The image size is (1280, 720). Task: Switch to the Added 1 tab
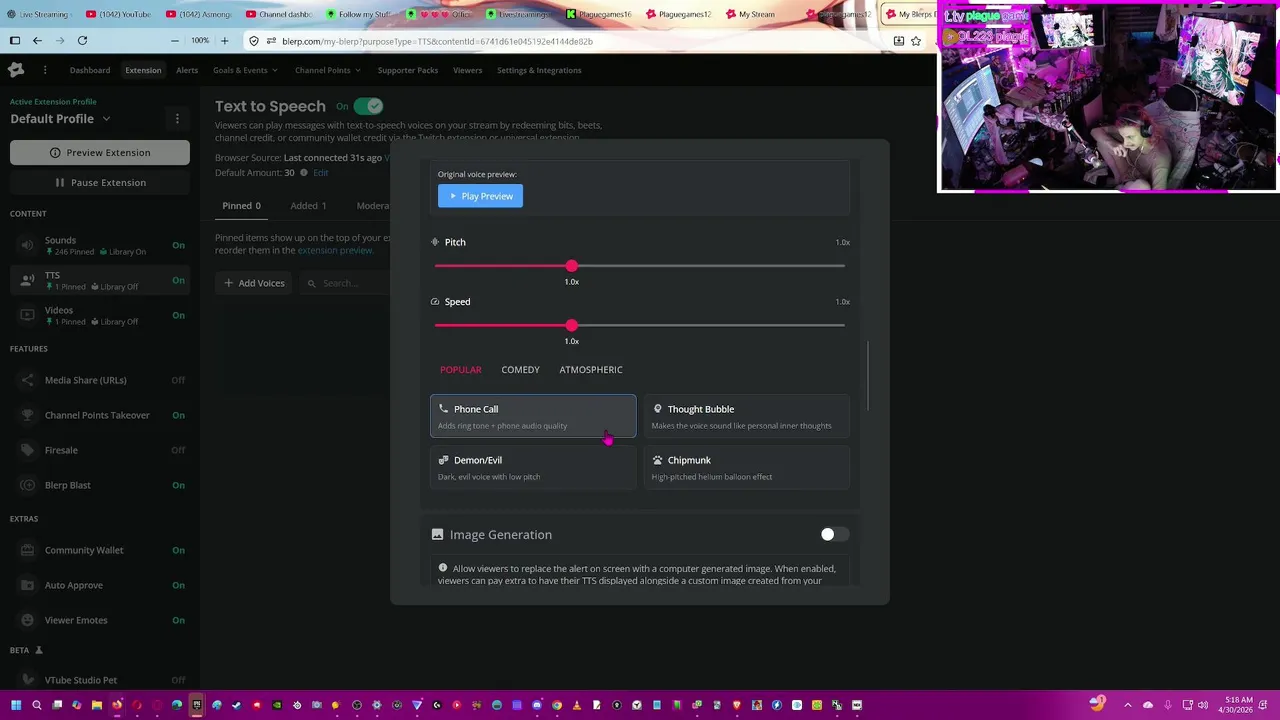pos(308,206)
